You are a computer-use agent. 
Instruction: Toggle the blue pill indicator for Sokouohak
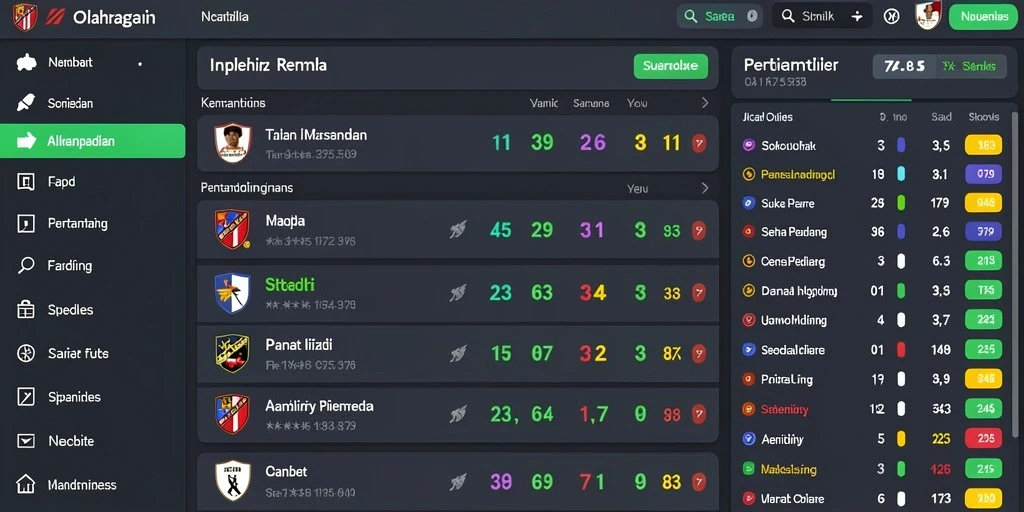pos(901,145)
